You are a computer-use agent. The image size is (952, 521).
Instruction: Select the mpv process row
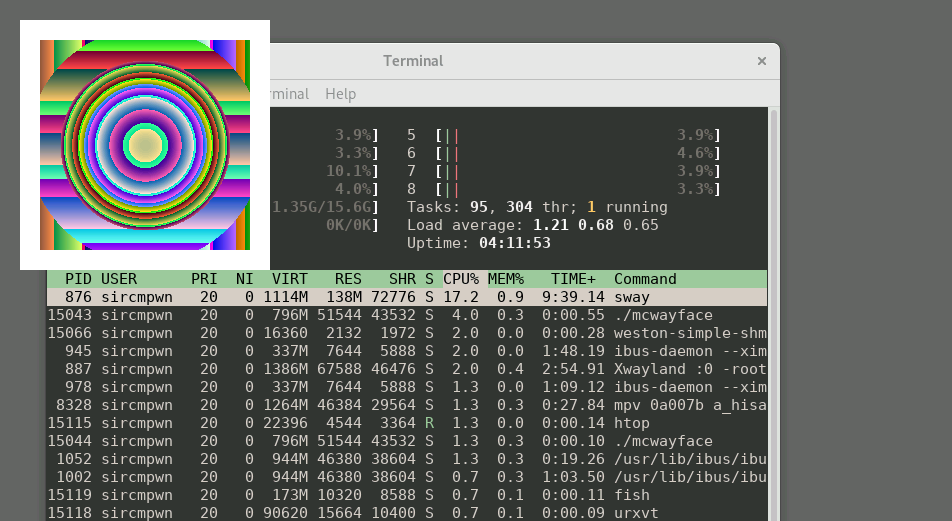[400, 405]
